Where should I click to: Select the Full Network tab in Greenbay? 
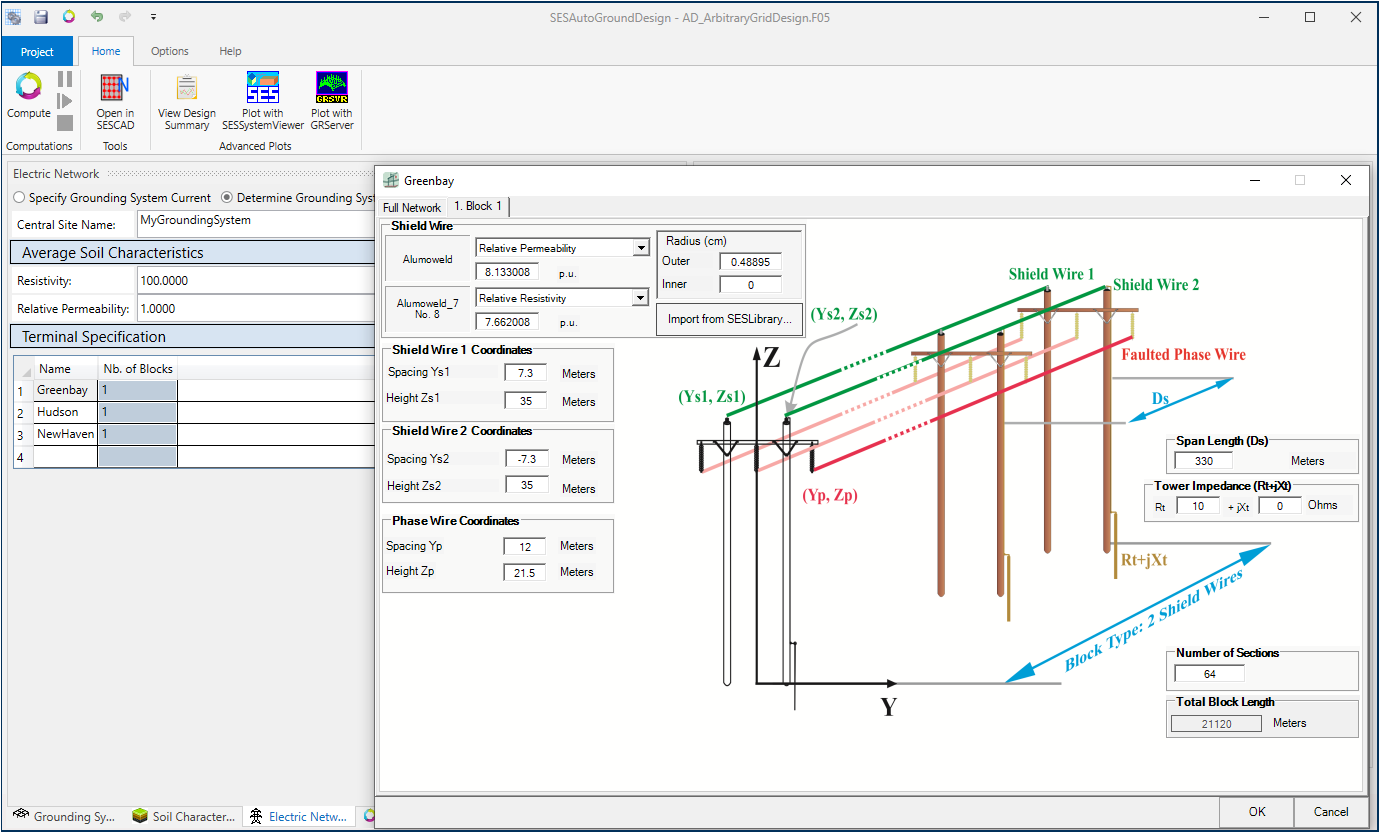412,207
